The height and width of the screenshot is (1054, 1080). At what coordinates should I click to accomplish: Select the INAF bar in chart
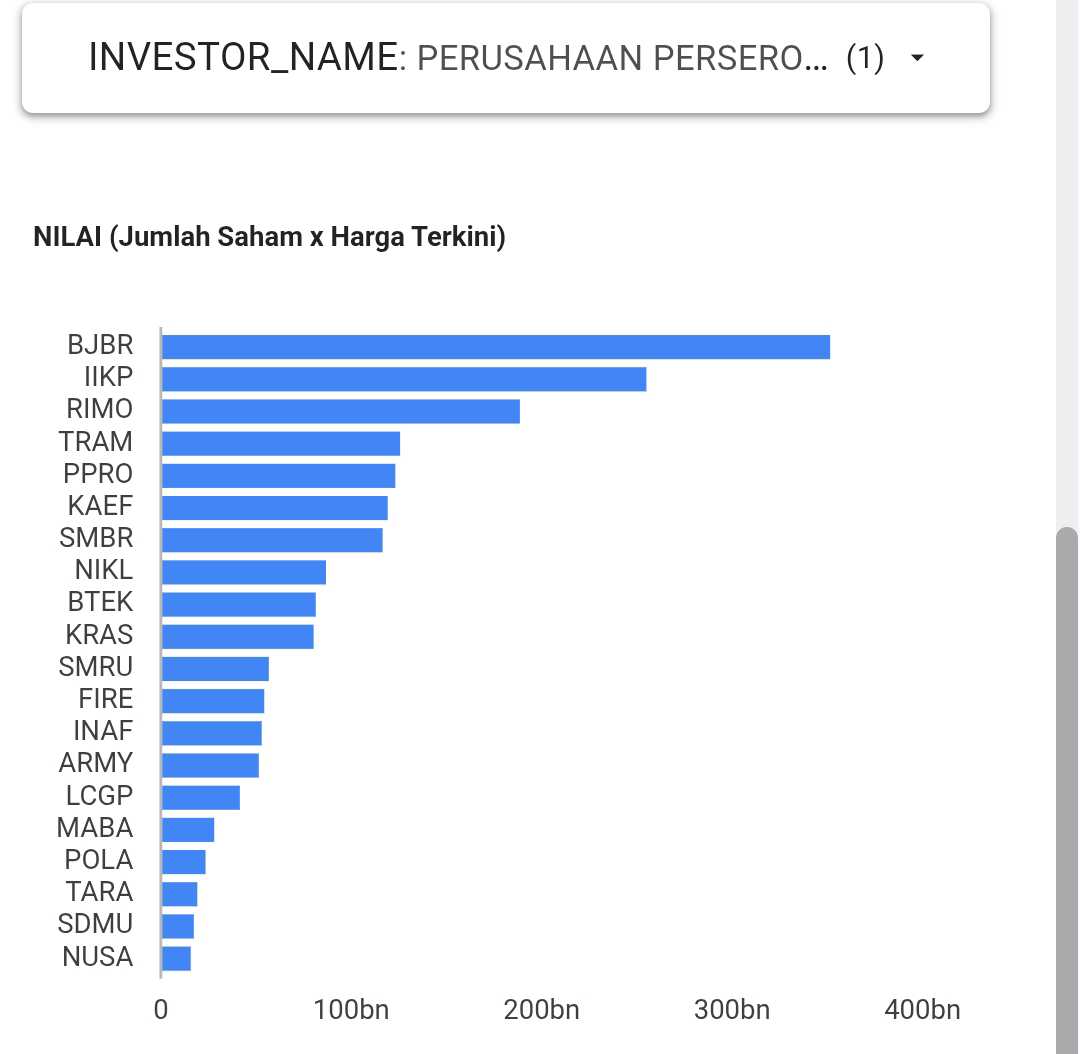click(x=211, y=733)
